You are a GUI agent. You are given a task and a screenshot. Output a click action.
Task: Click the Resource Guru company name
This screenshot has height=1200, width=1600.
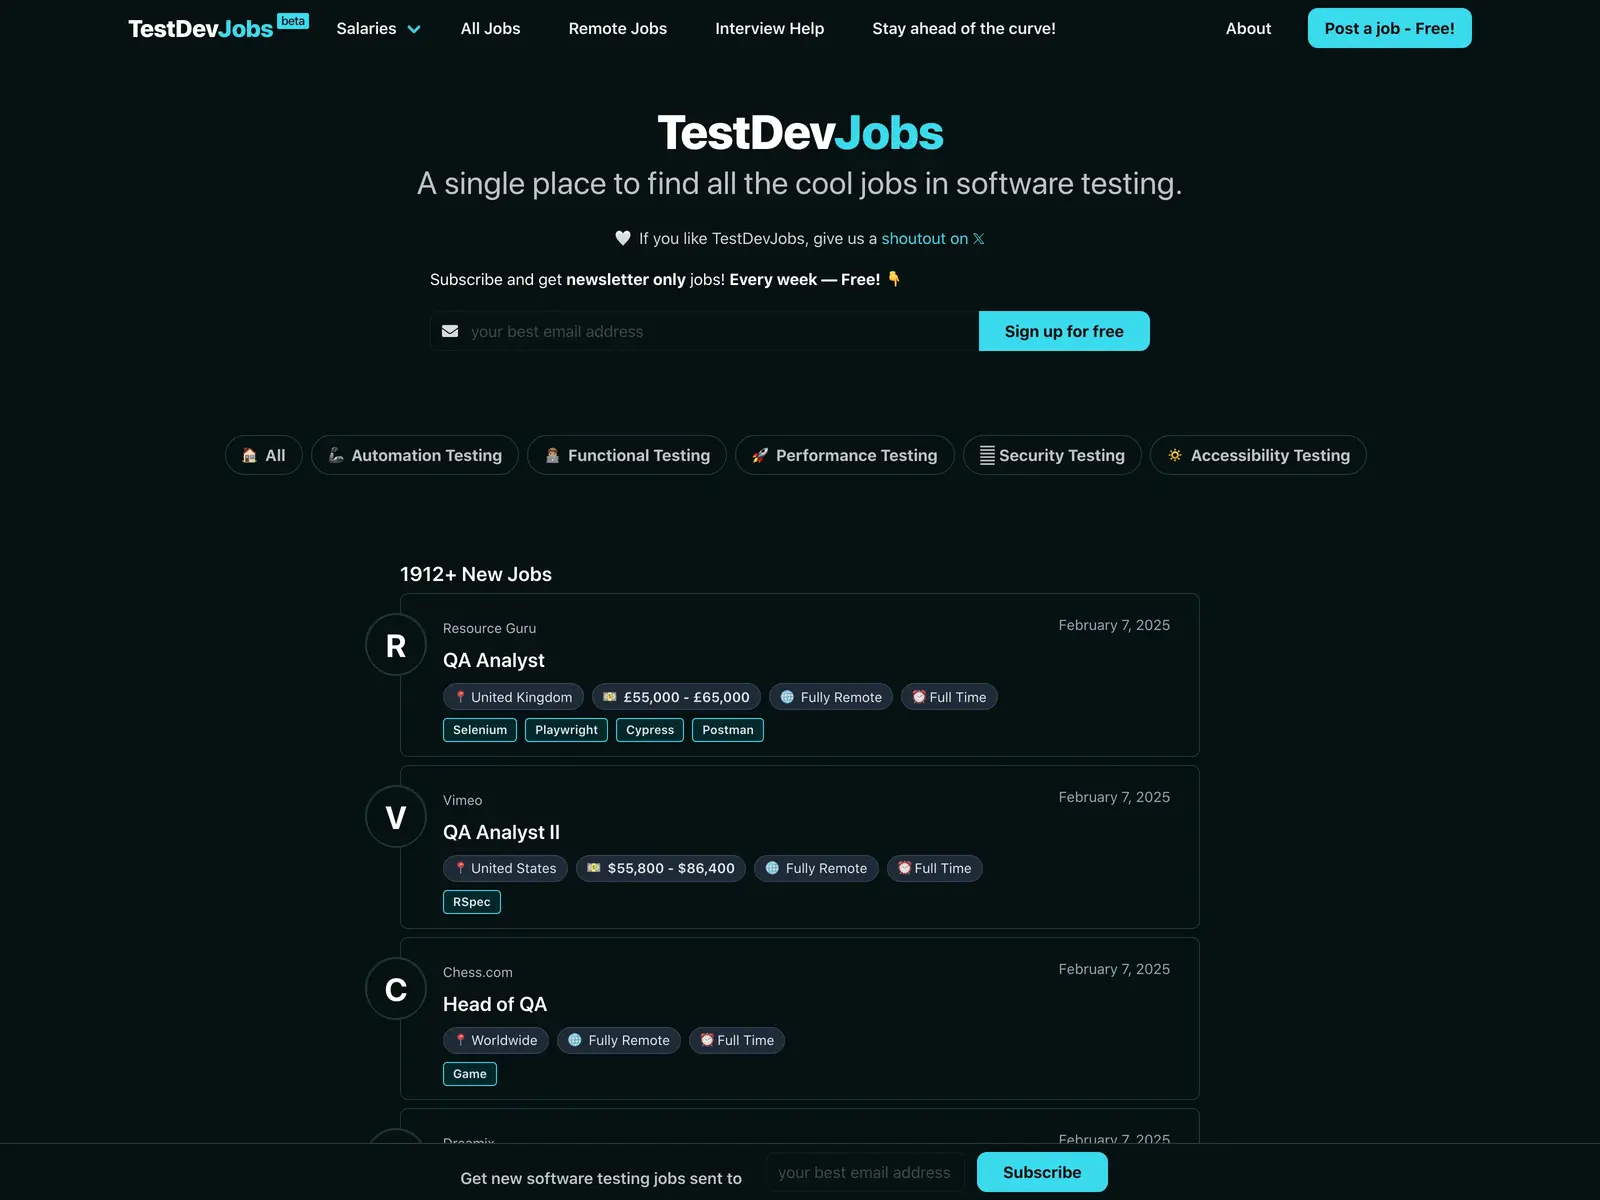489,628
